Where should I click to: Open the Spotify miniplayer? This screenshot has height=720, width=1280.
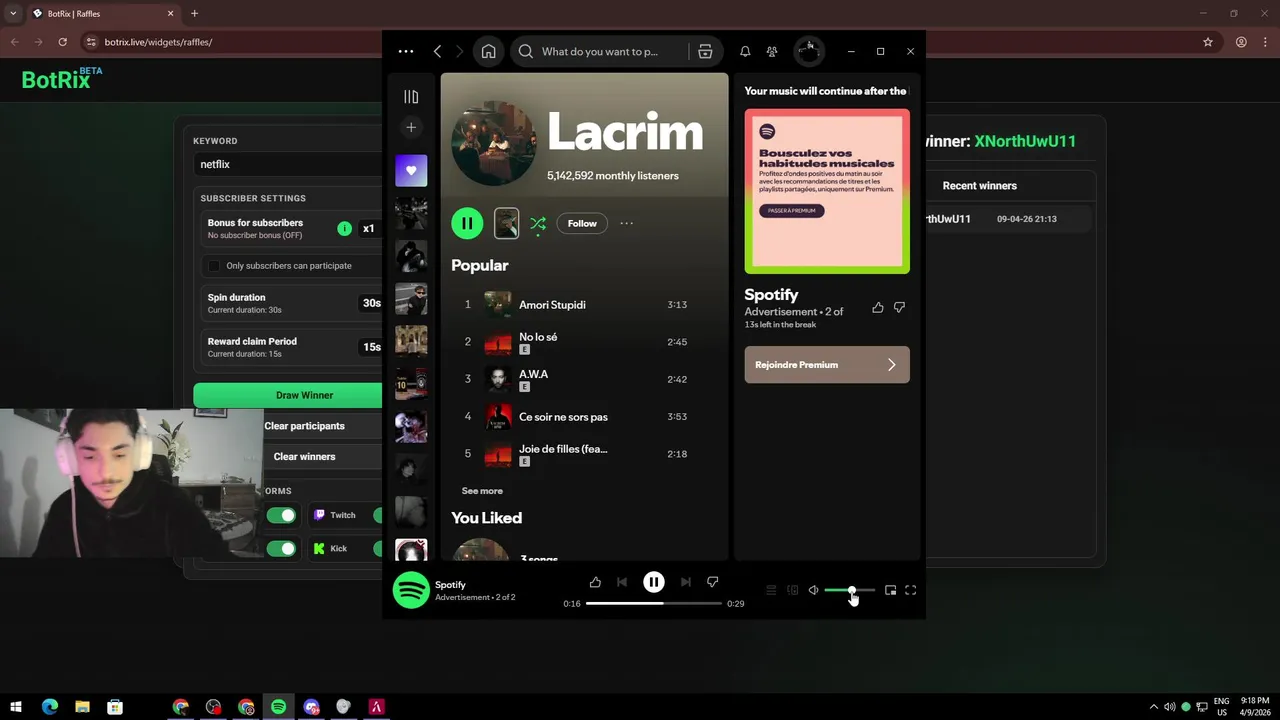click(x=891, y=590)
